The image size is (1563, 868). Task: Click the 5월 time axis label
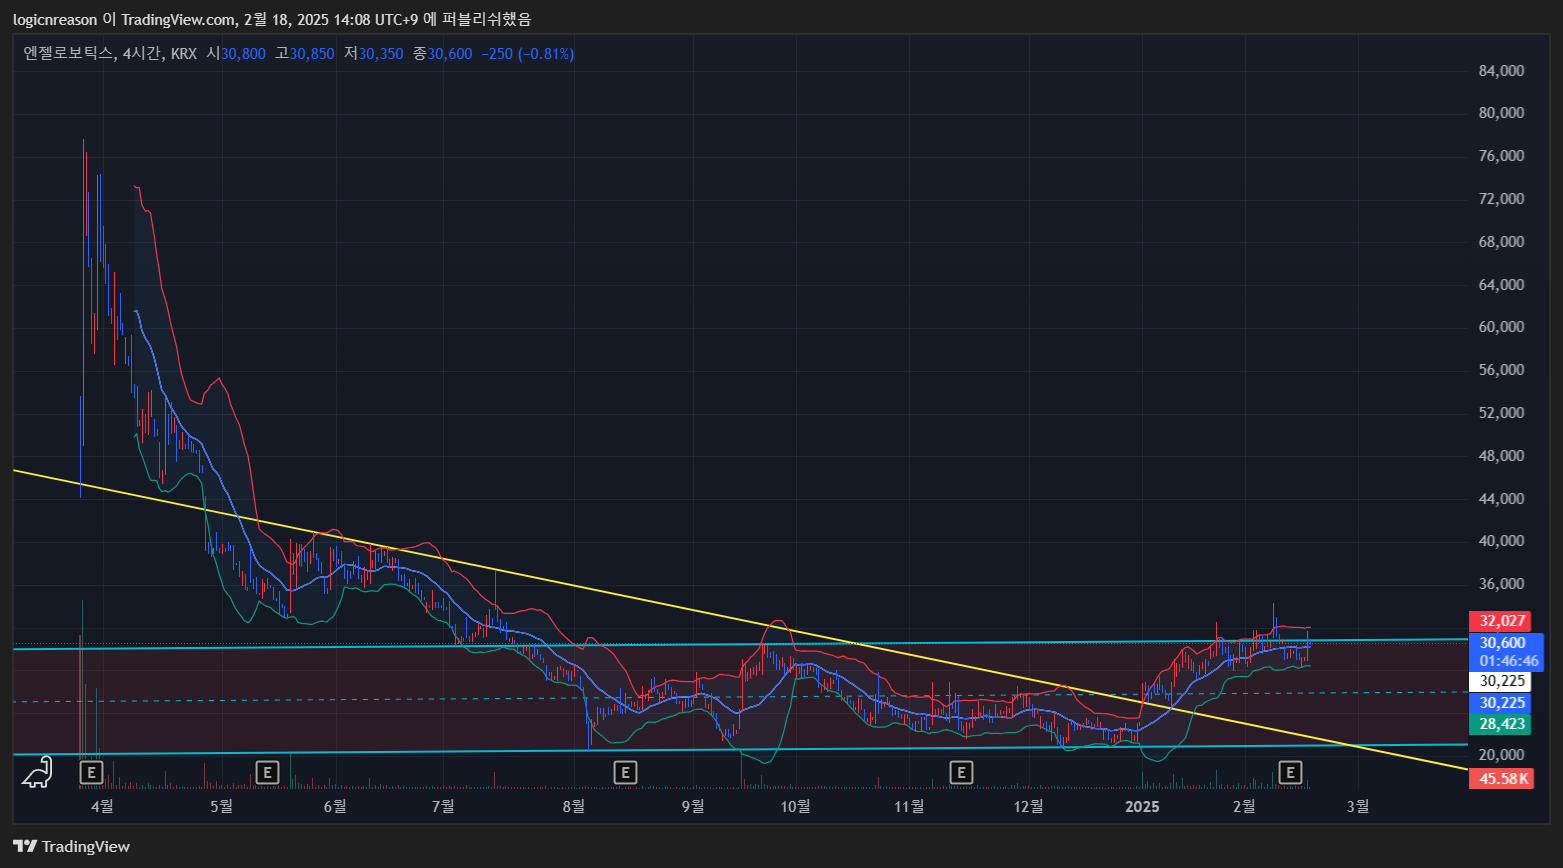pyautogui.click(x=221, y=806)
